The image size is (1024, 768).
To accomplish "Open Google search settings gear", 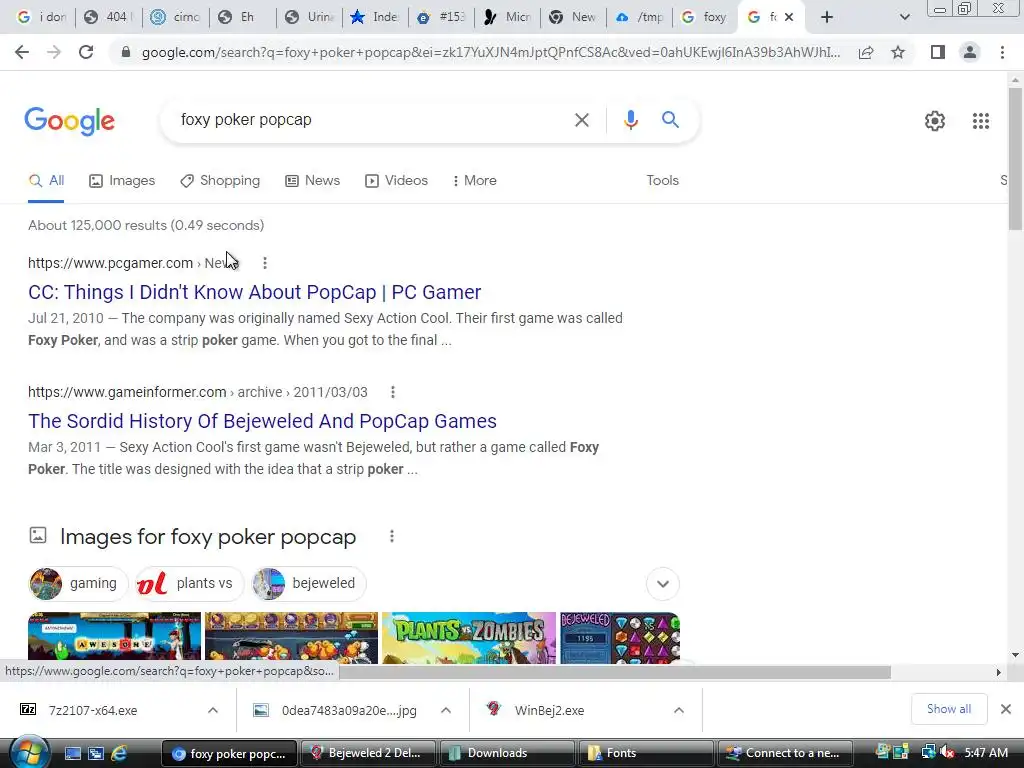I will click(x=935, y=121).
